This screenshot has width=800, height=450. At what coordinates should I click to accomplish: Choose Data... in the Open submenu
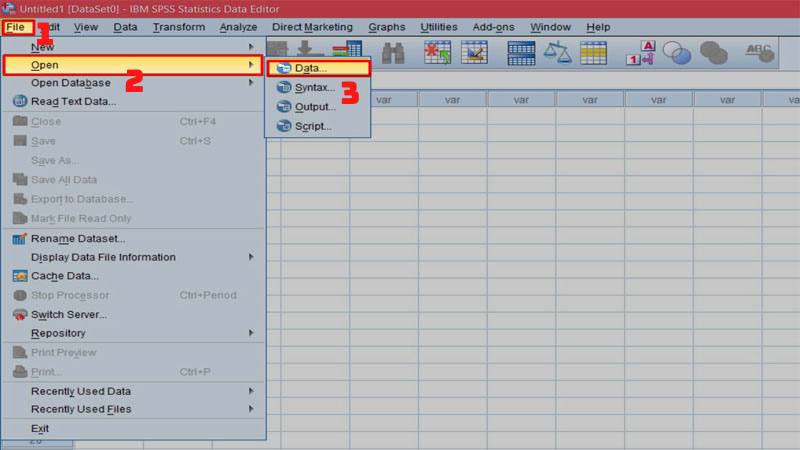[318, 68]
